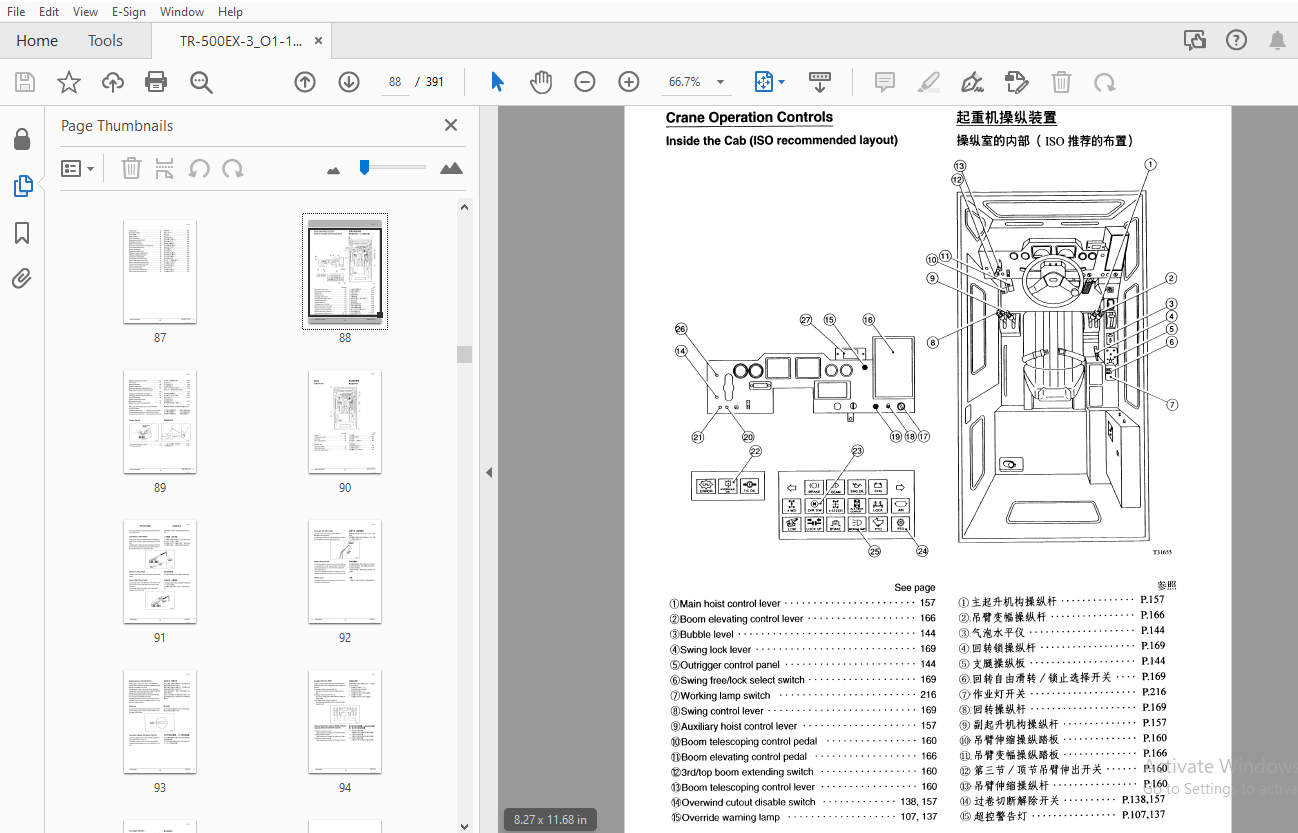Open the Bookmarks panel in sidebar

pos(22,233)
